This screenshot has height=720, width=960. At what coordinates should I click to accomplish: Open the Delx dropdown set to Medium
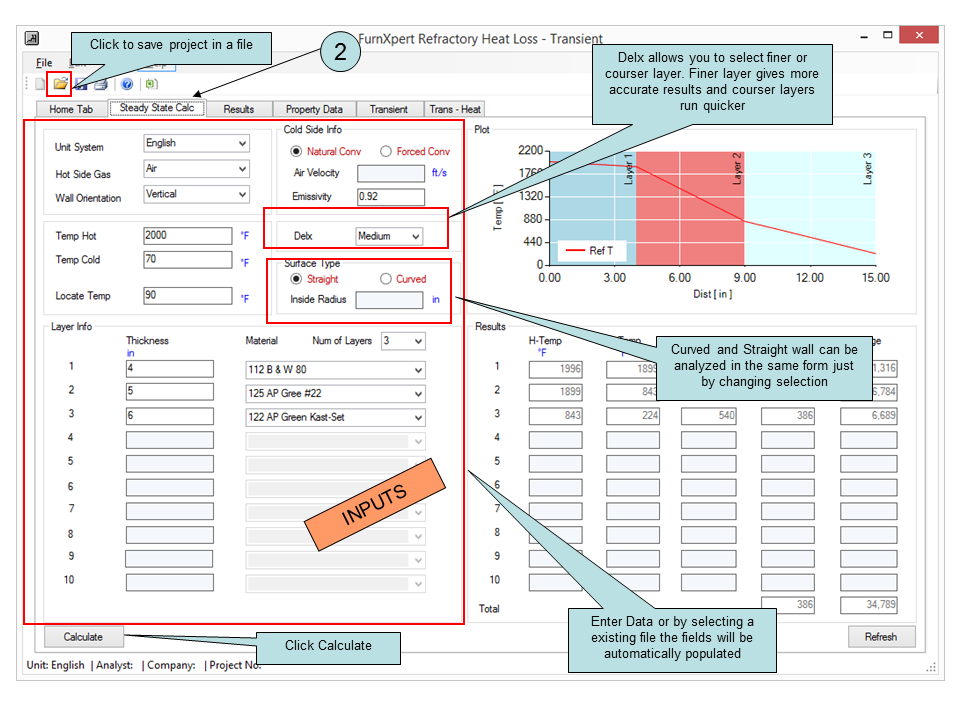(x=389, y=236)
